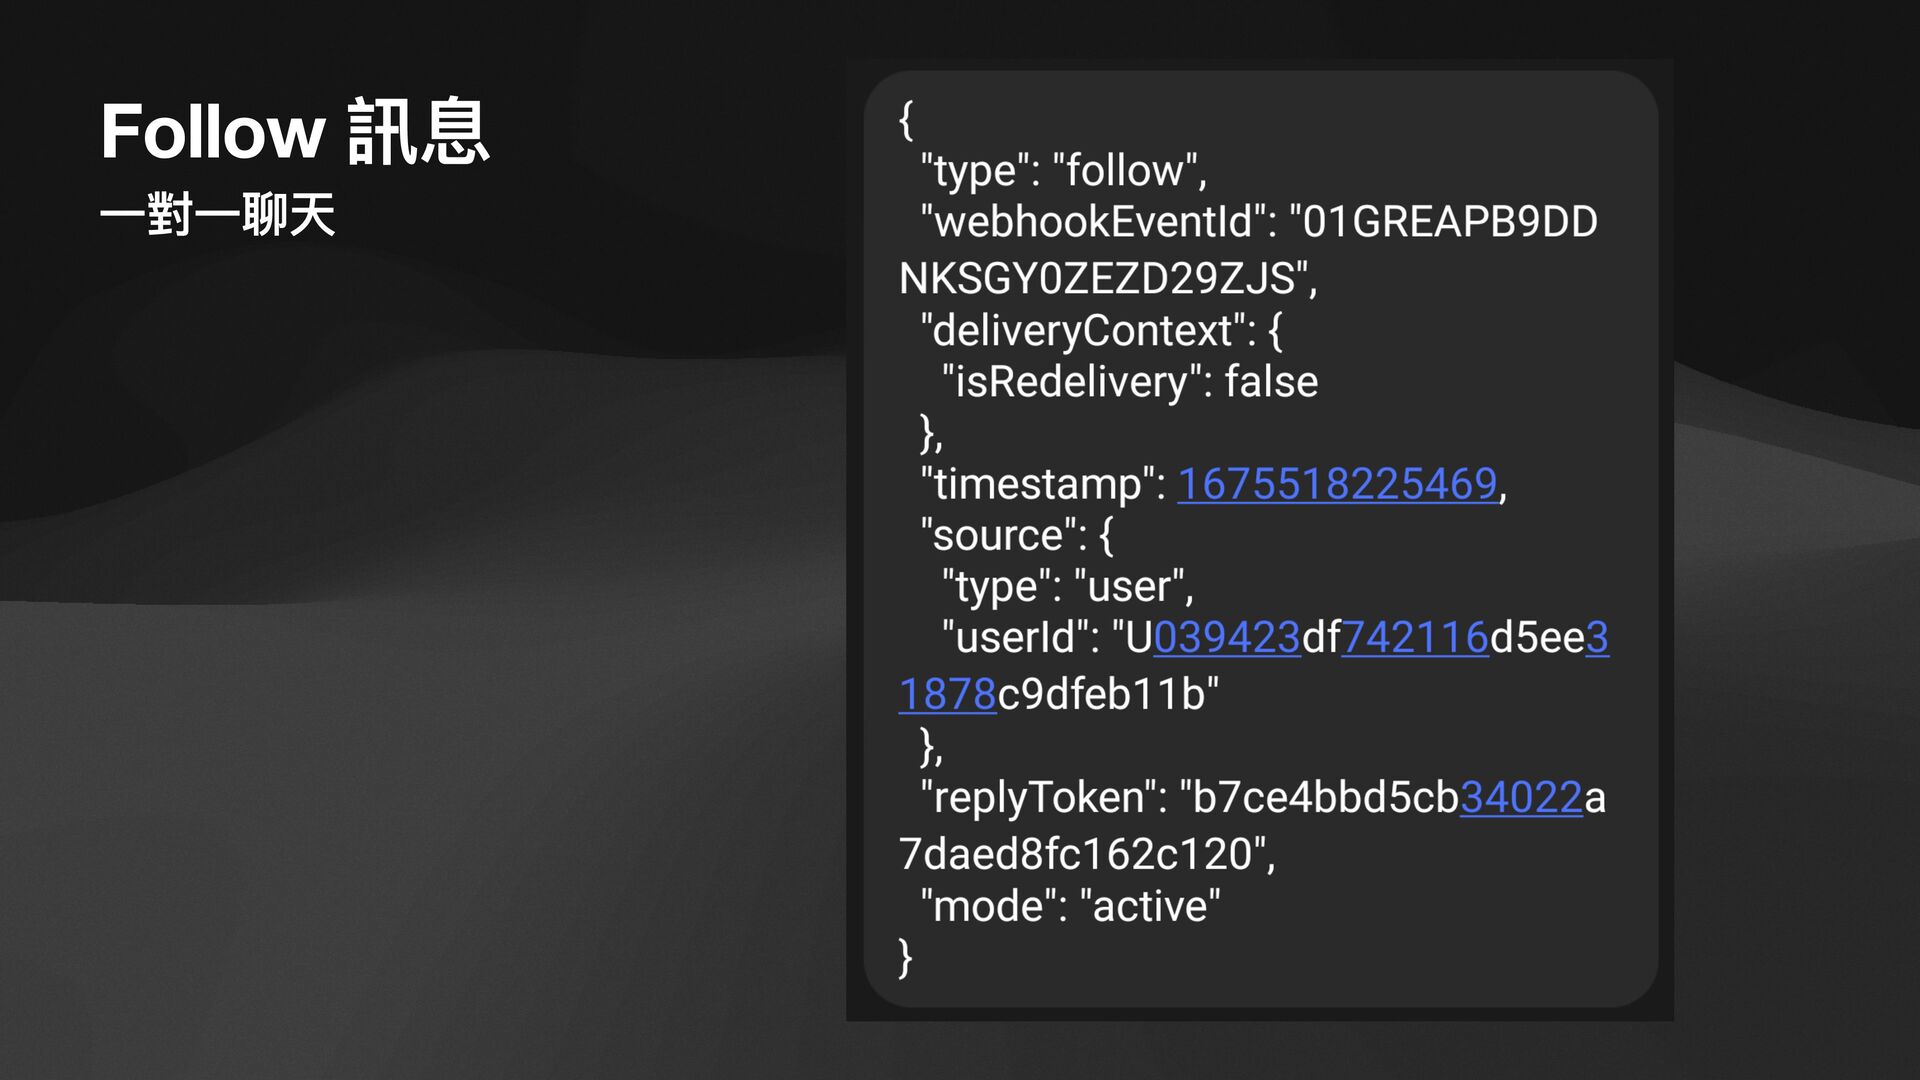Click the final closing curly brace

coord(906,957)
